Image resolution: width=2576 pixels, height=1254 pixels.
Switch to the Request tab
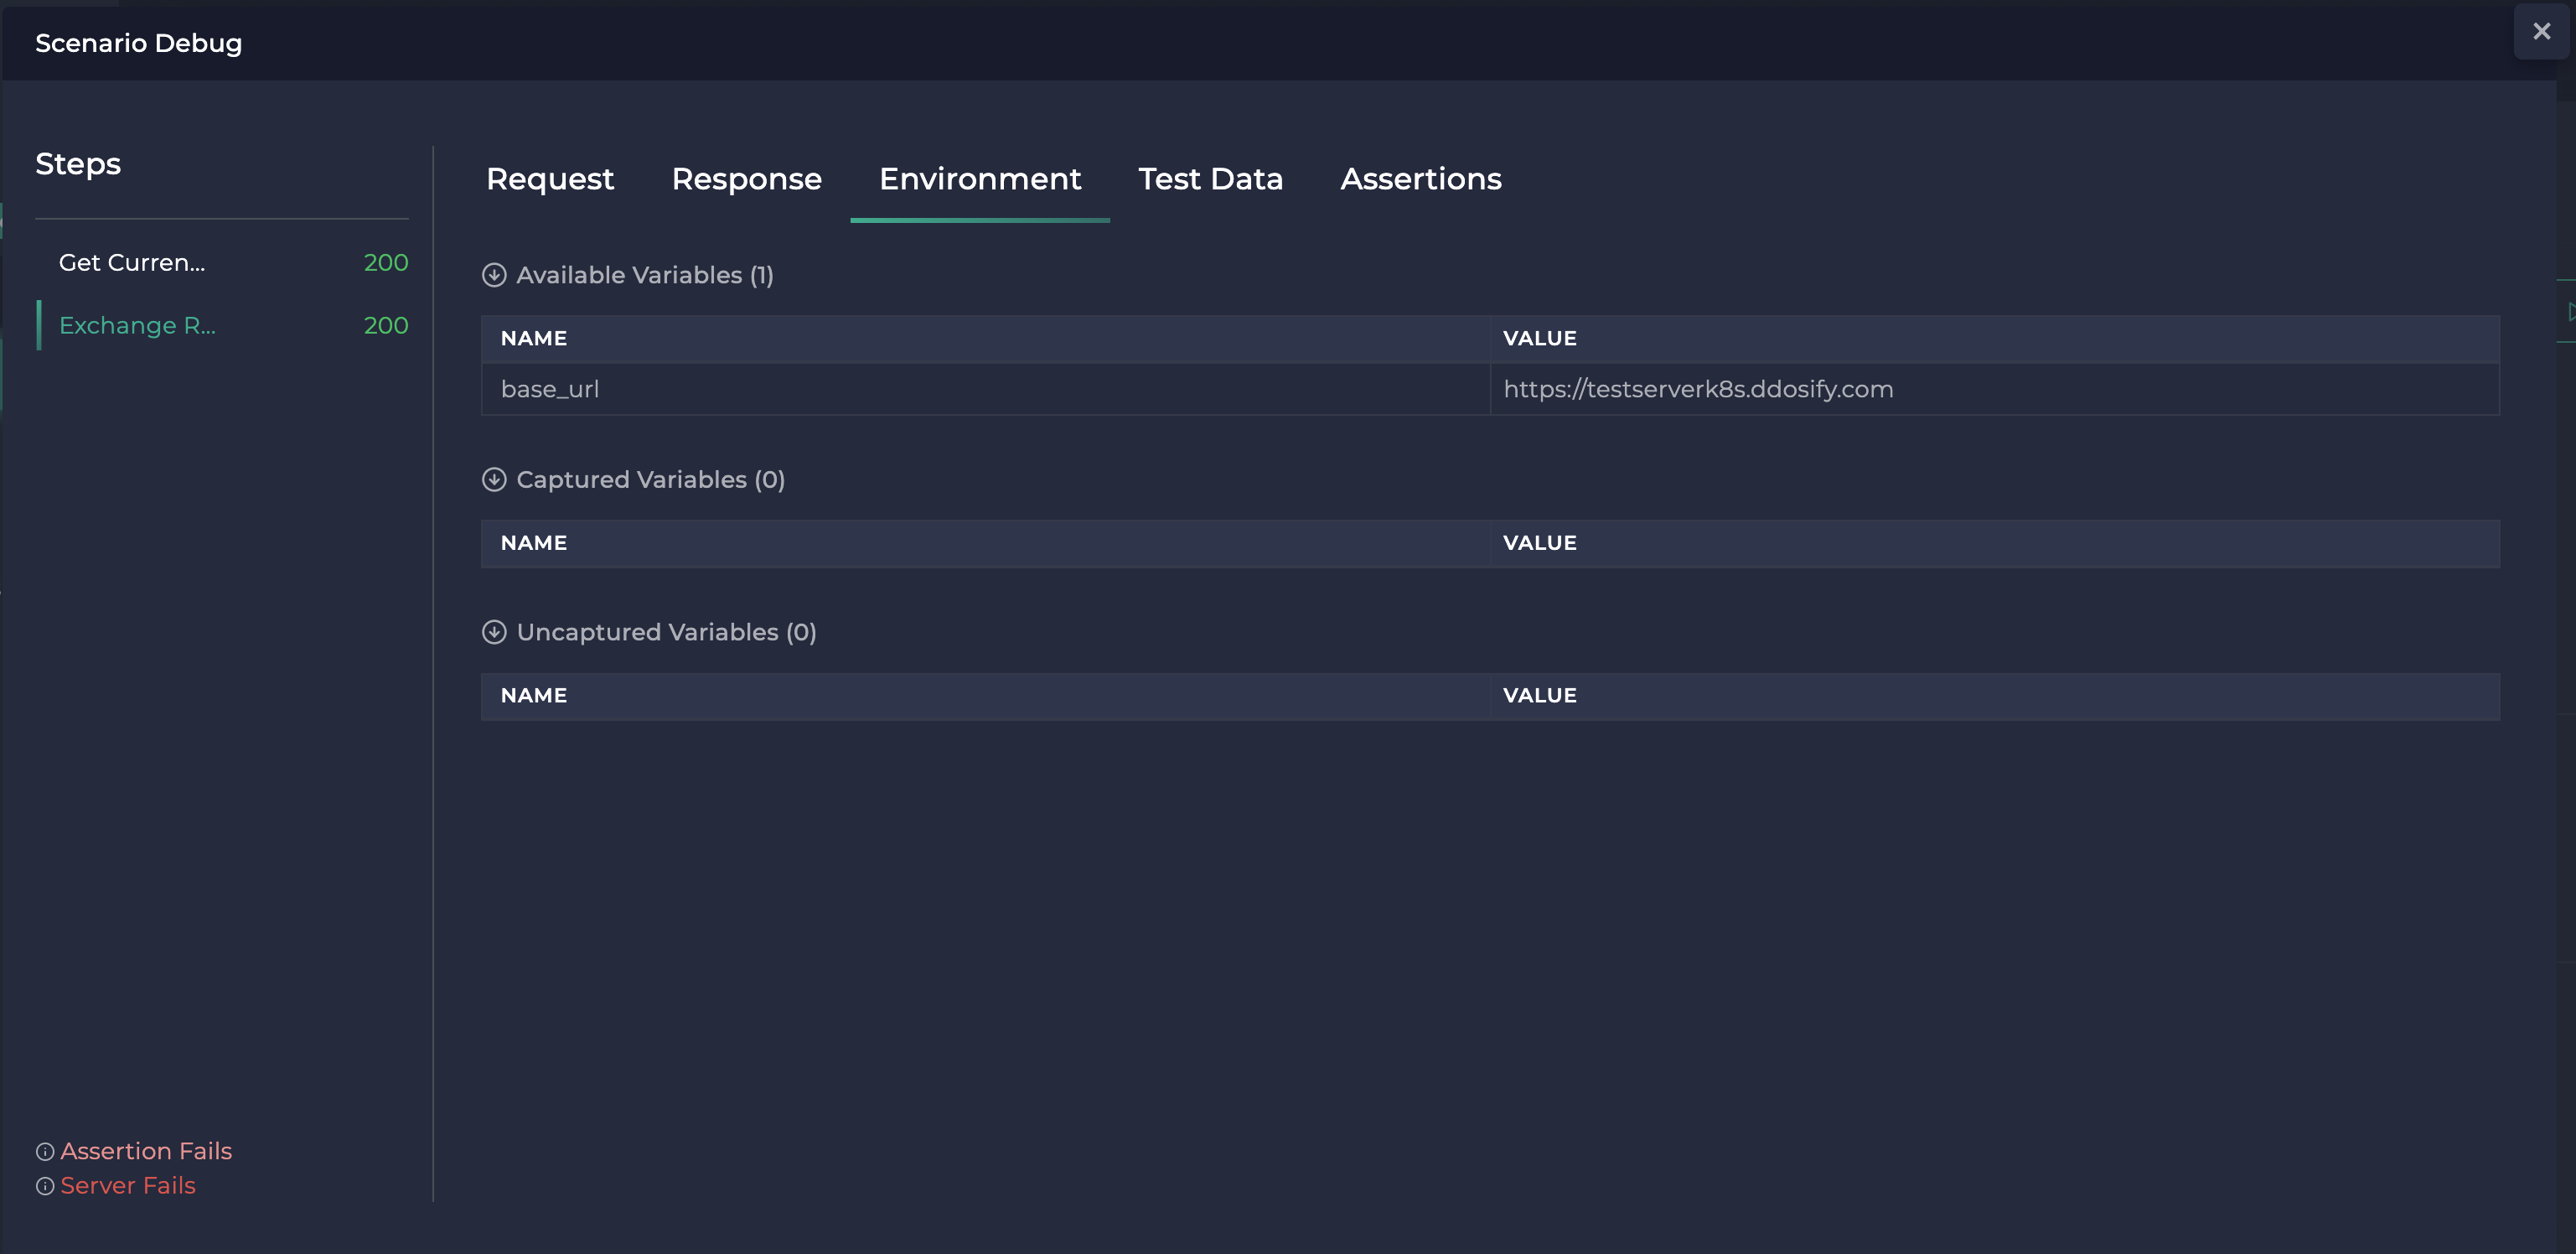[550, 179]
